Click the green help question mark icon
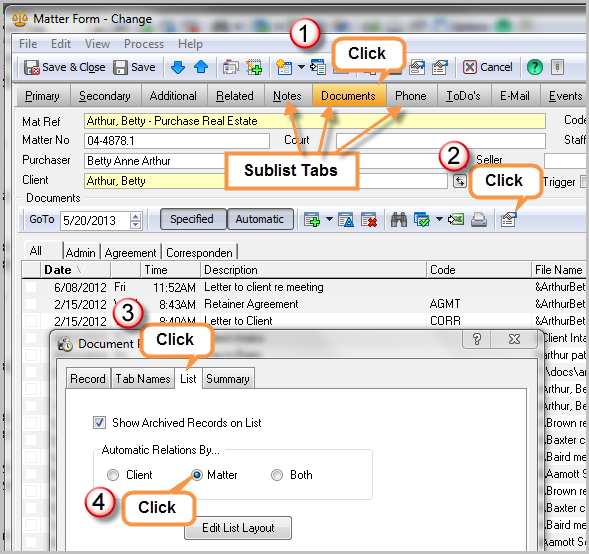 535,67
